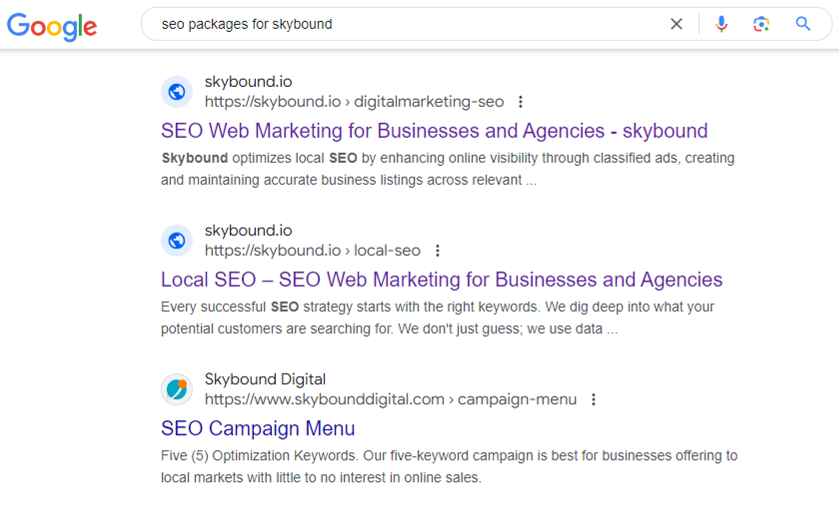The width and height of the screenshot is (839, 511).
Task: Open the 'SEO Web Marketing for Businesses and Agencies - skybound' result
Action: pyautogui.click(x=434, y=131)
